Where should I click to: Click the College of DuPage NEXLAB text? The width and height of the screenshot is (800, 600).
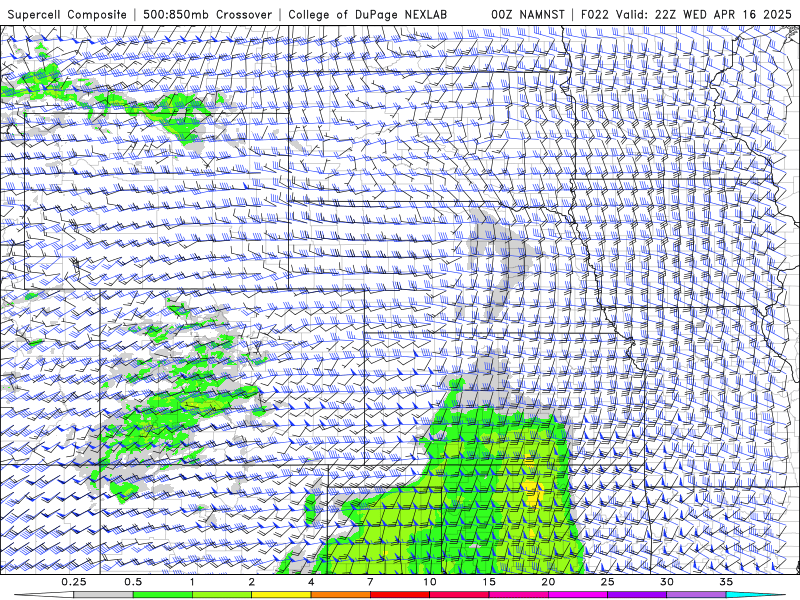[x=367, y=15]
